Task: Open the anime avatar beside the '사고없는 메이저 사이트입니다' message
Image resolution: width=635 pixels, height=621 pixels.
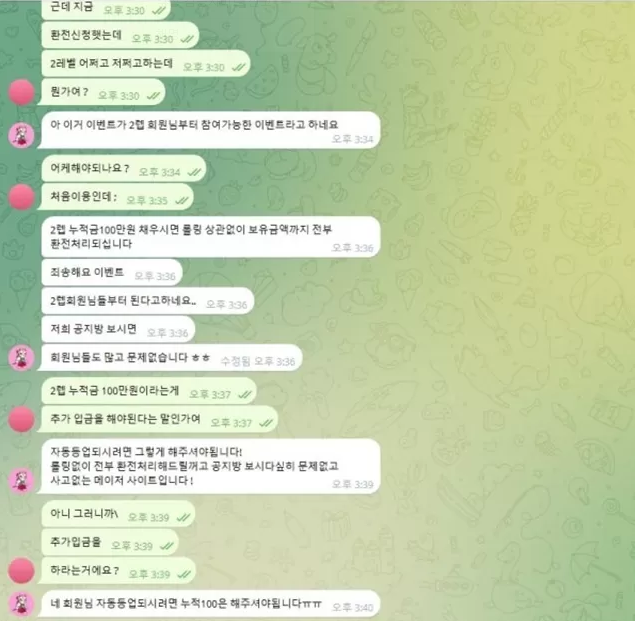Action: (x=21, y=481)
